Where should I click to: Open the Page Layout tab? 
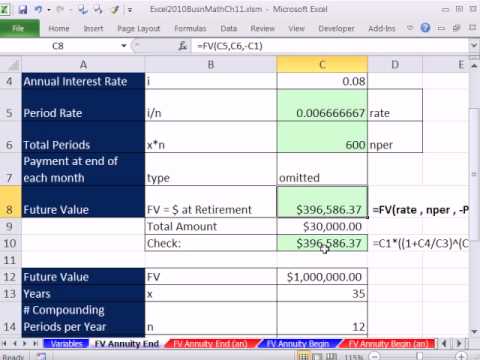(139, 29)
